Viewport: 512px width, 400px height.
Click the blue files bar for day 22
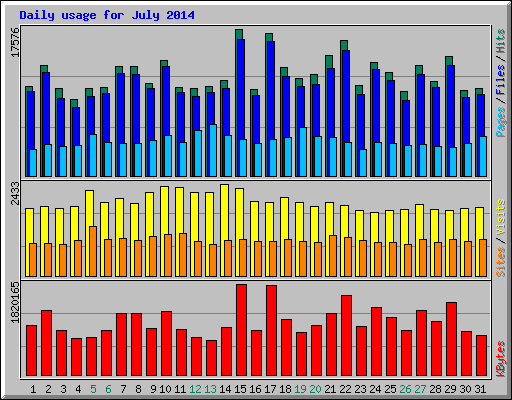[346, 97]
